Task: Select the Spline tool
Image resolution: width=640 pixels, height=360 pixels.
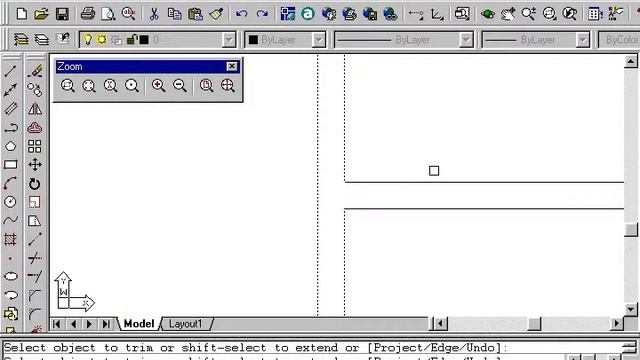Action: coord(11,220)
